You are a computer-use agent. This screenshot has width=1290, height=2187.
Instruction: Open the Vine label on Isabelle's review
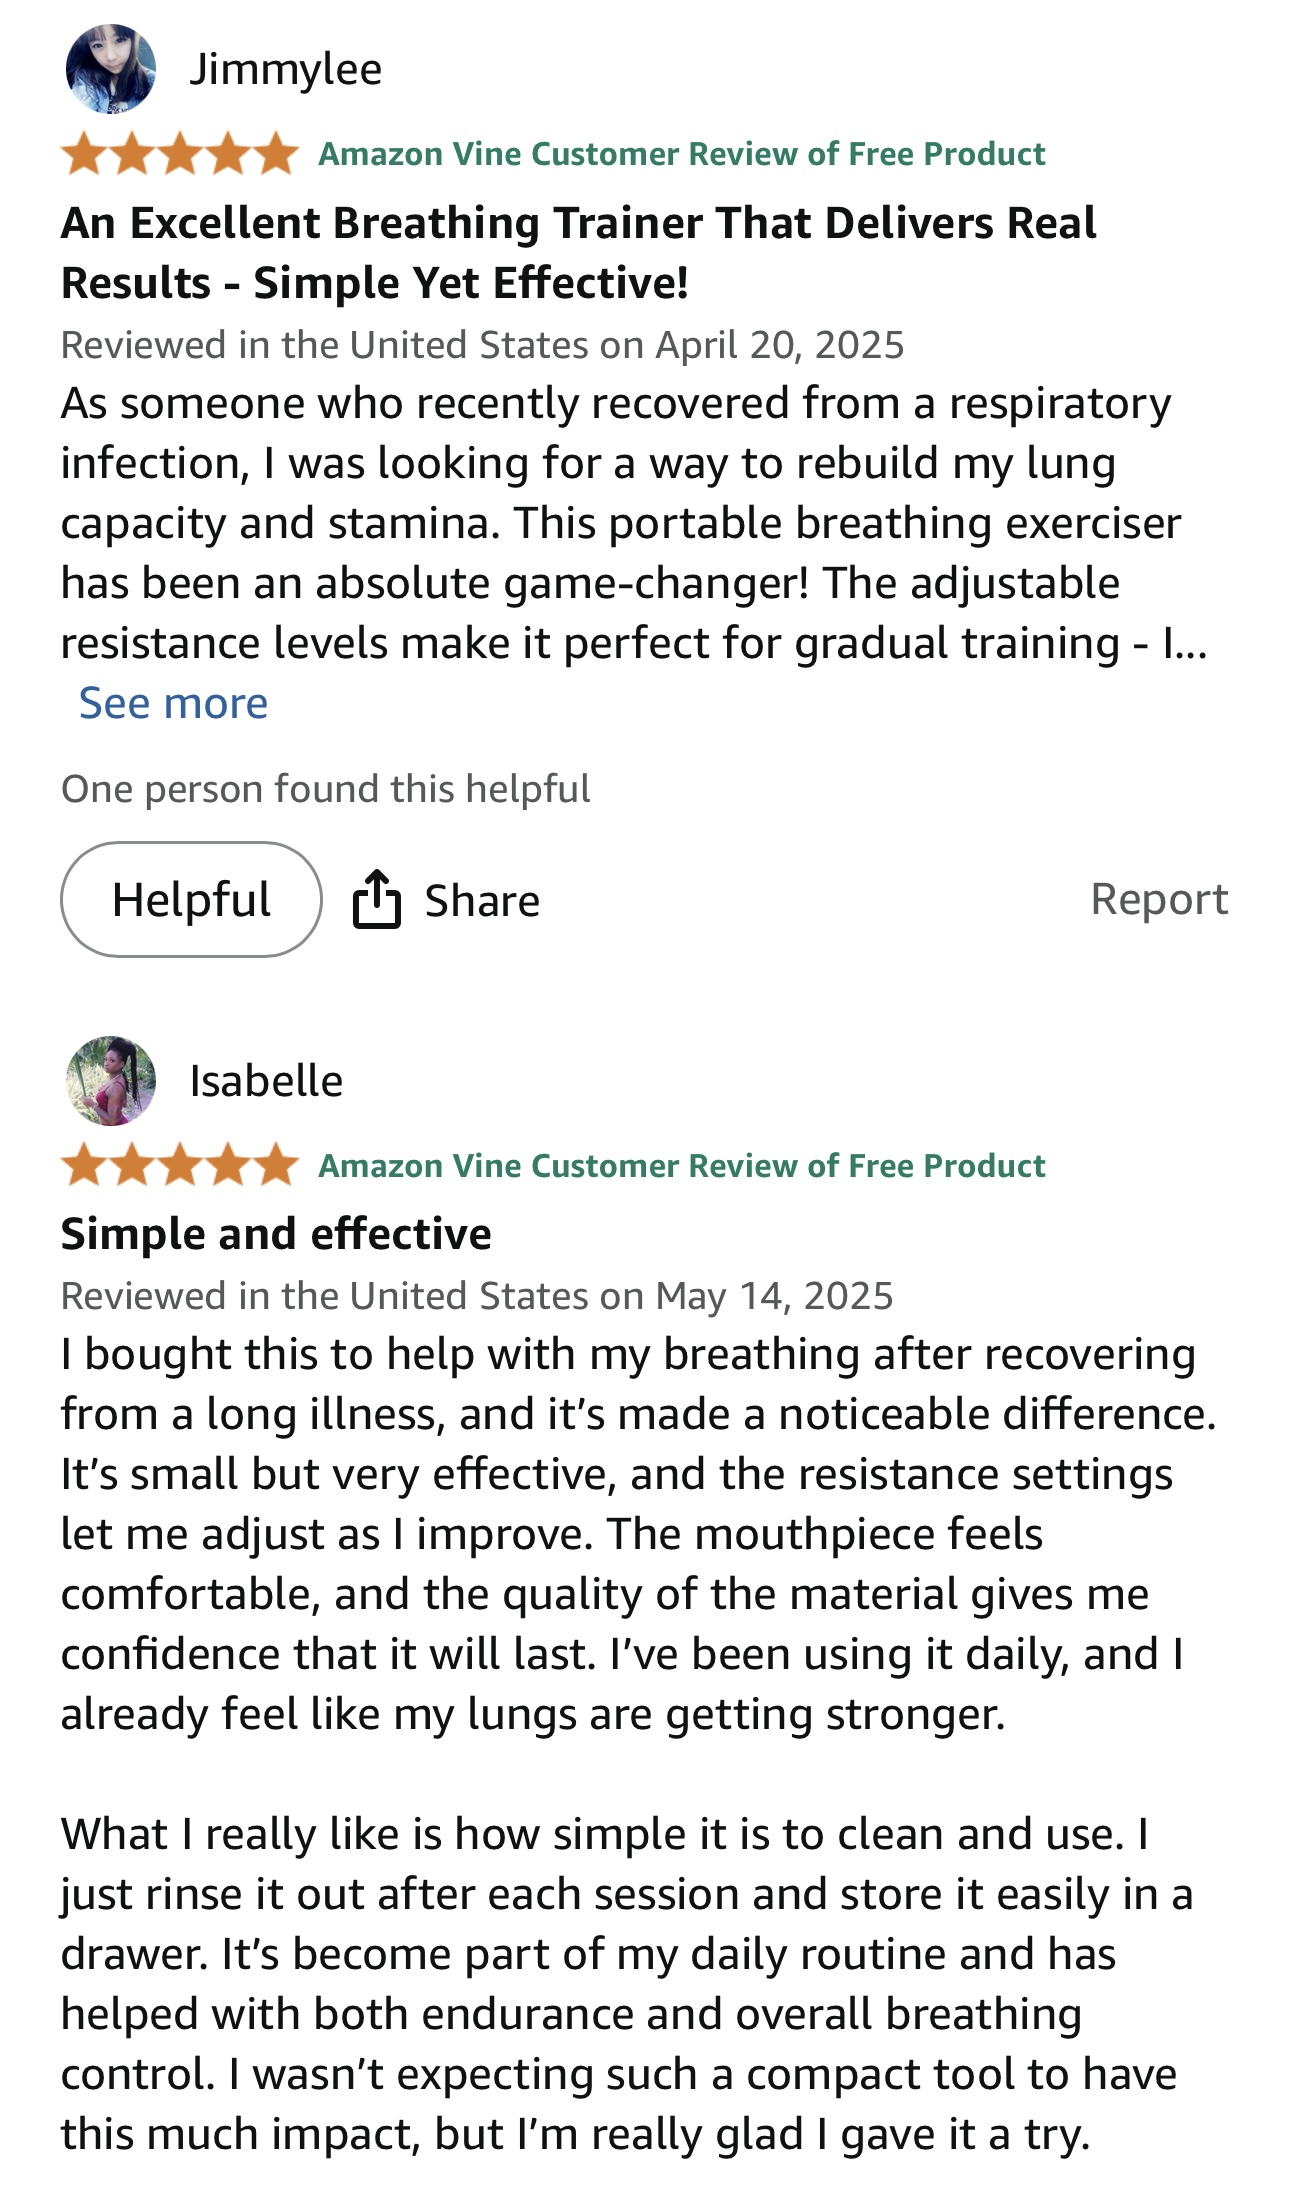[x=681, y=1166]
